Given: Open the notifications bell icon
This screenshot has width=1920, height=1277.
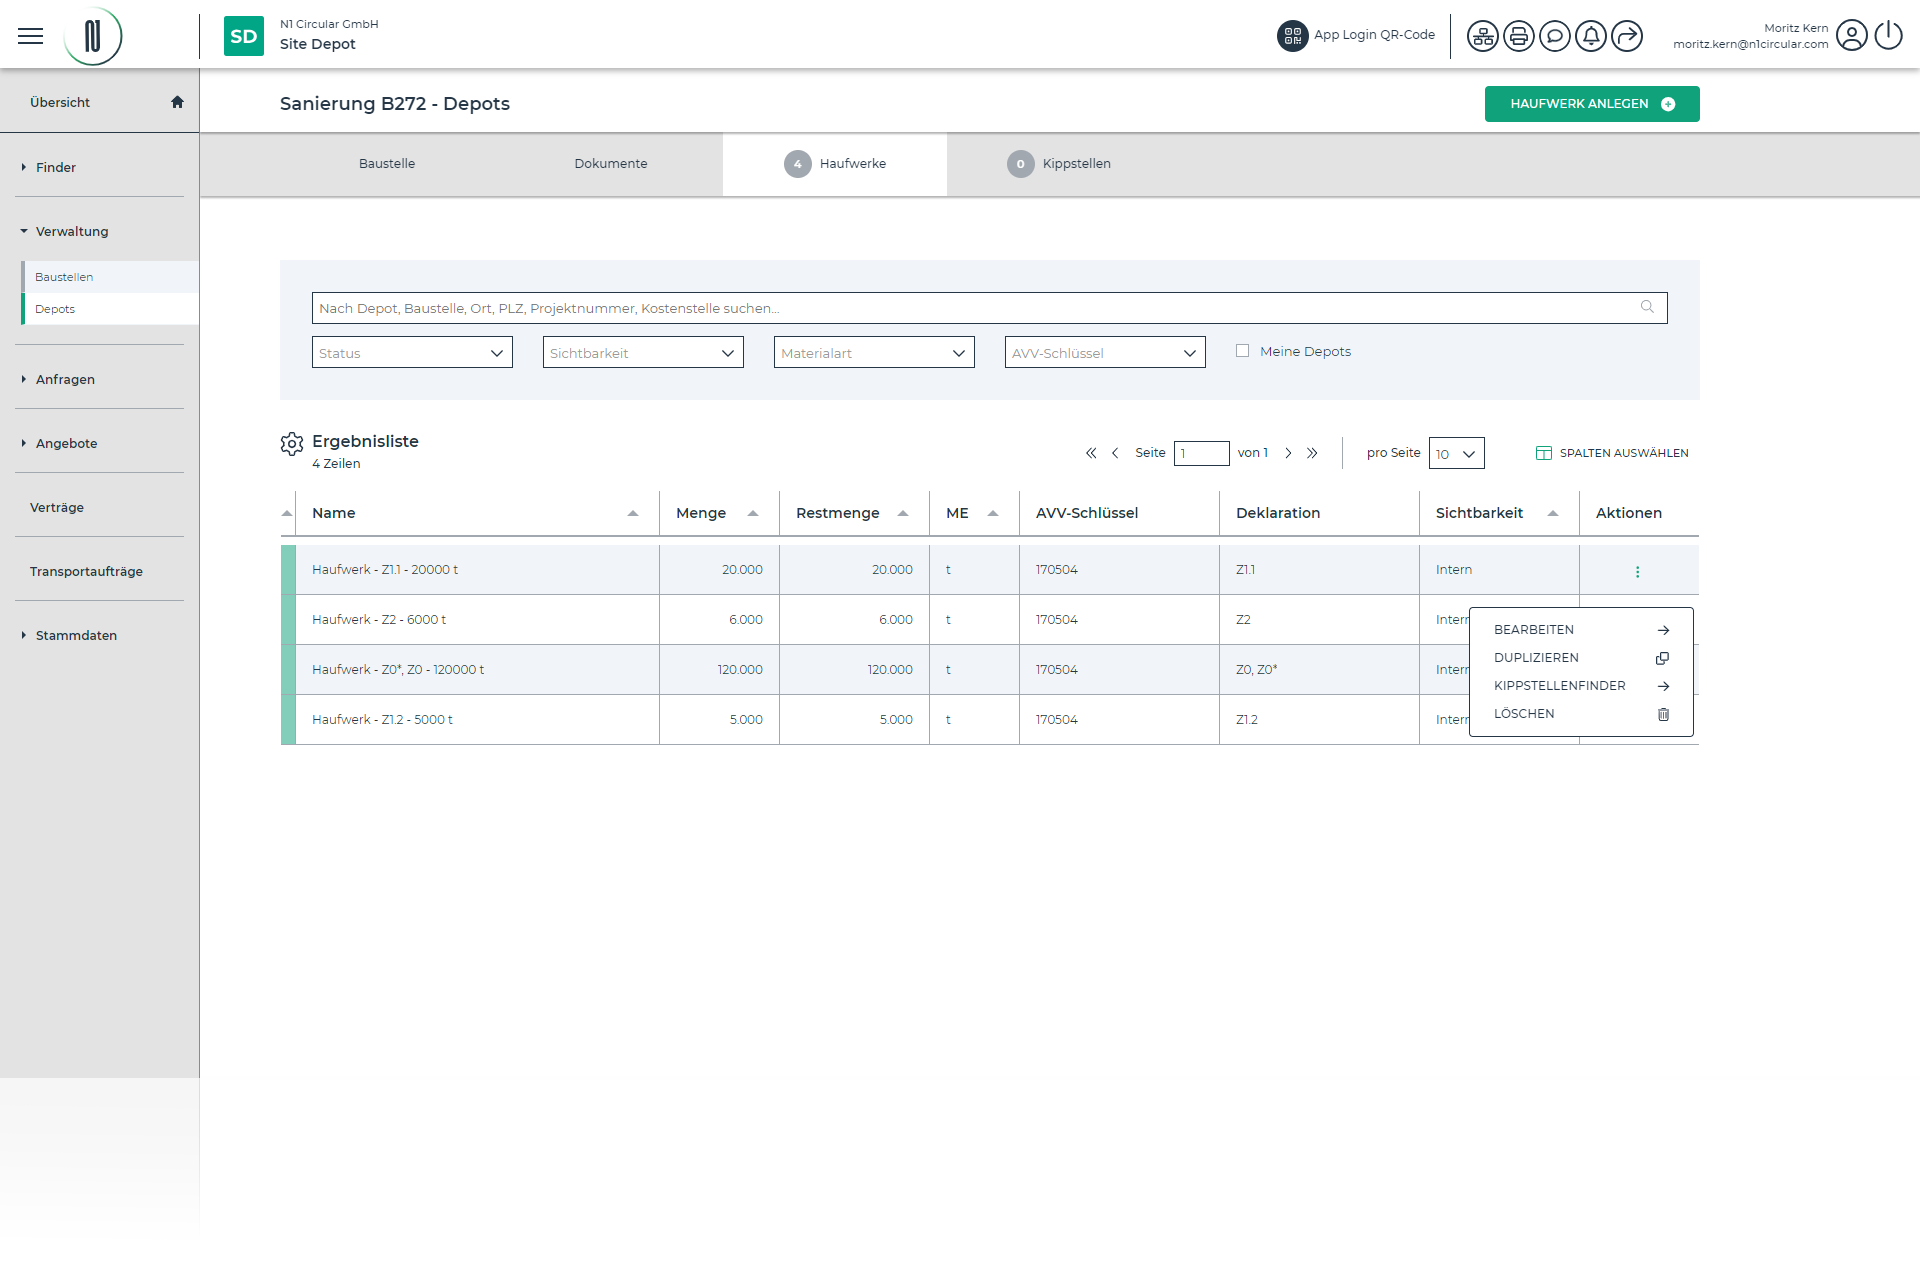Looking at the screenshot, I should (1590, 36).
